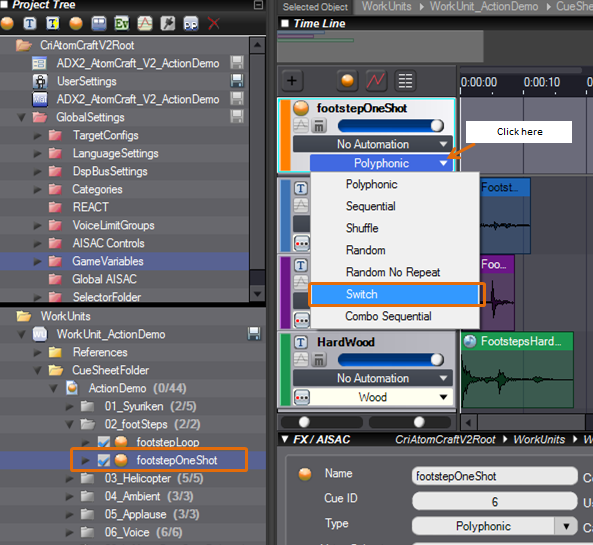Toggle the Time Line panel checkbox
This screenshot has height=545, width=593.
pyautogui.click(x=285, y=23)
